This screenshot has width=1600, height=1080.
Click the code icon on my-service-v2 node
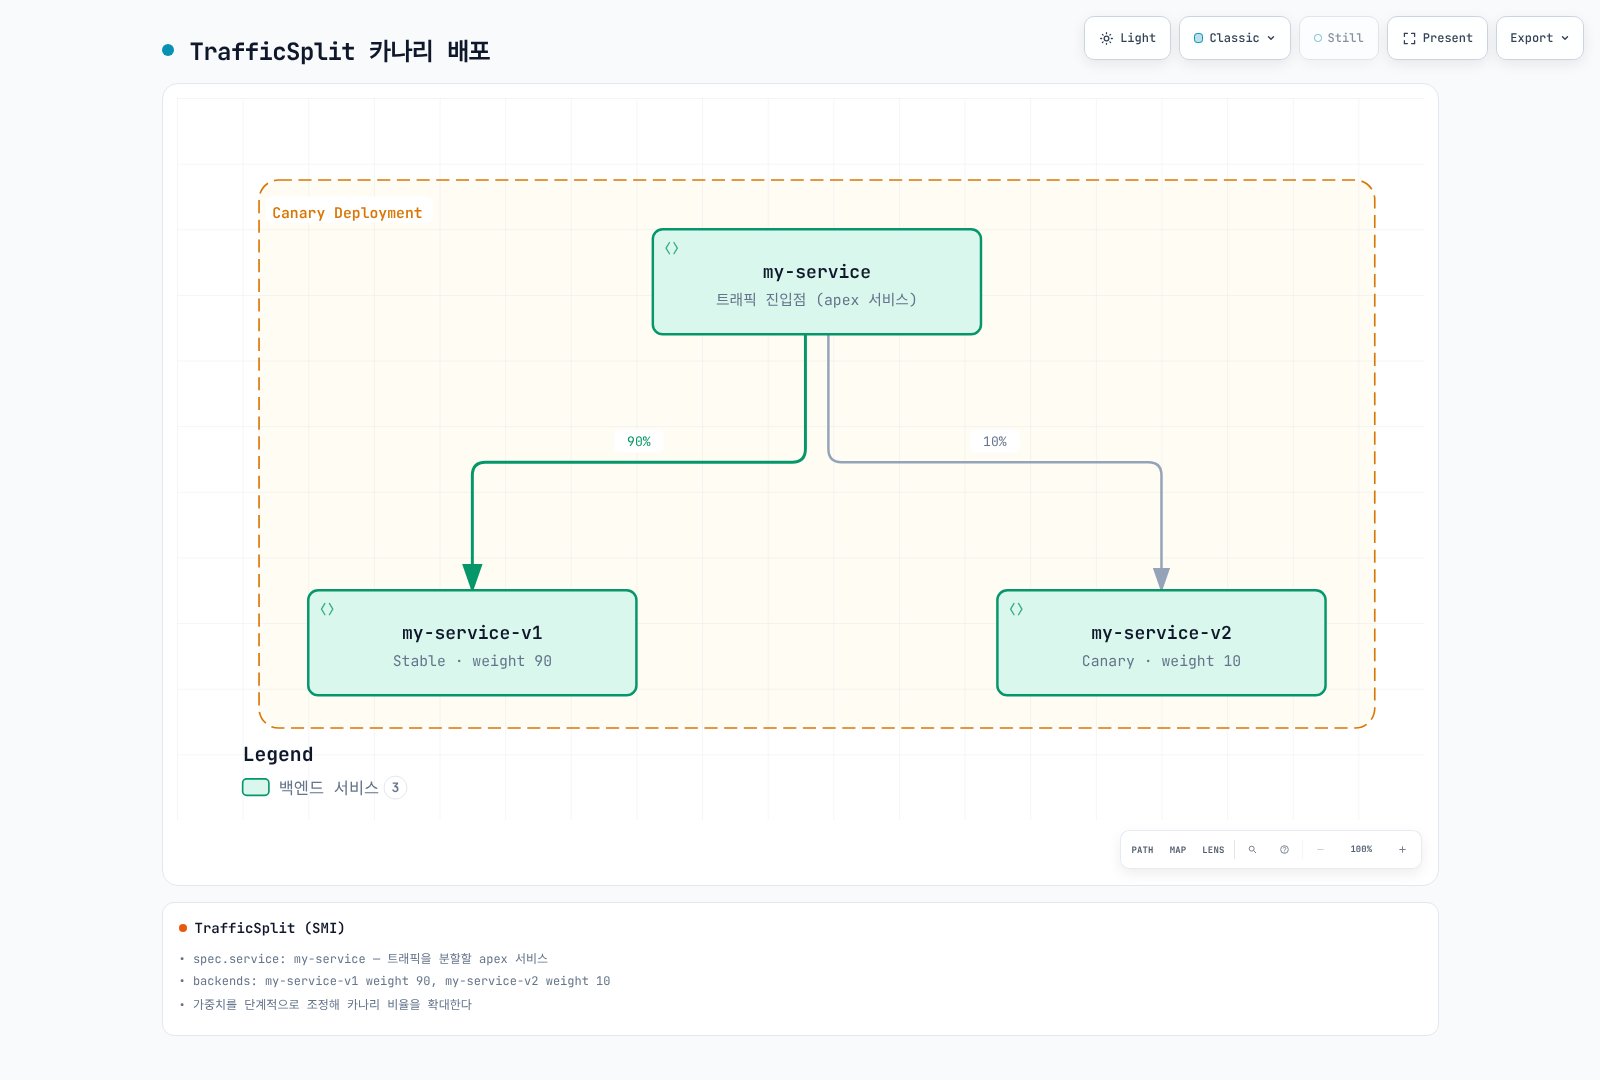pyautogui.click(x=1016, y=609)
